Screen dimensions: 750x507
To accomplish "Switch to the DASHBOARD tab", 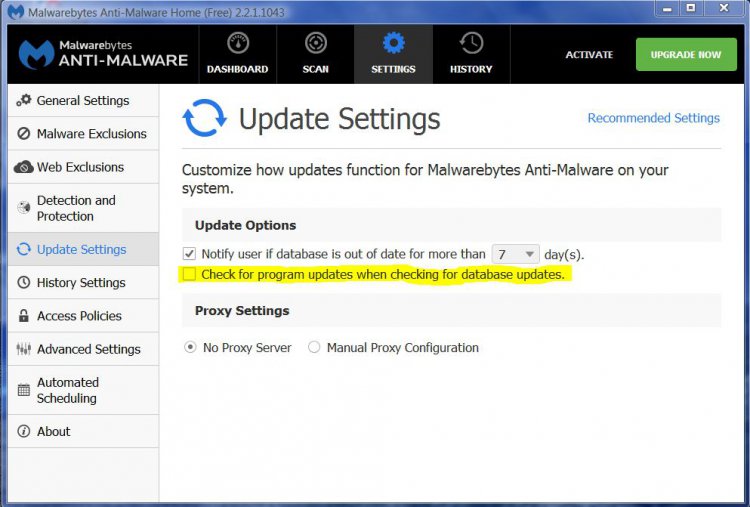I will [x=238, y=54].
